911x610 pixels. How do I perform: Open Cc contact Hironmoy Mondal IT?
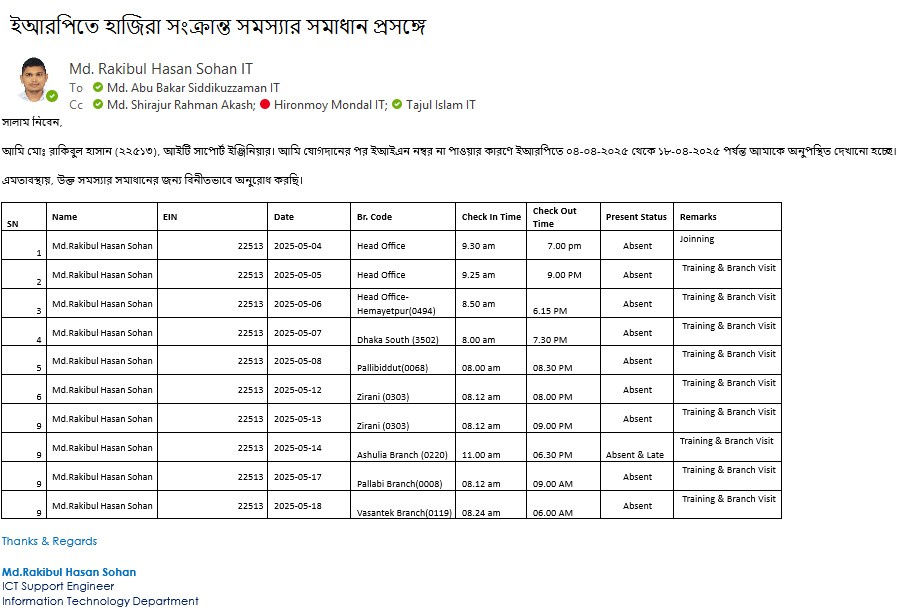pos(331,105)
